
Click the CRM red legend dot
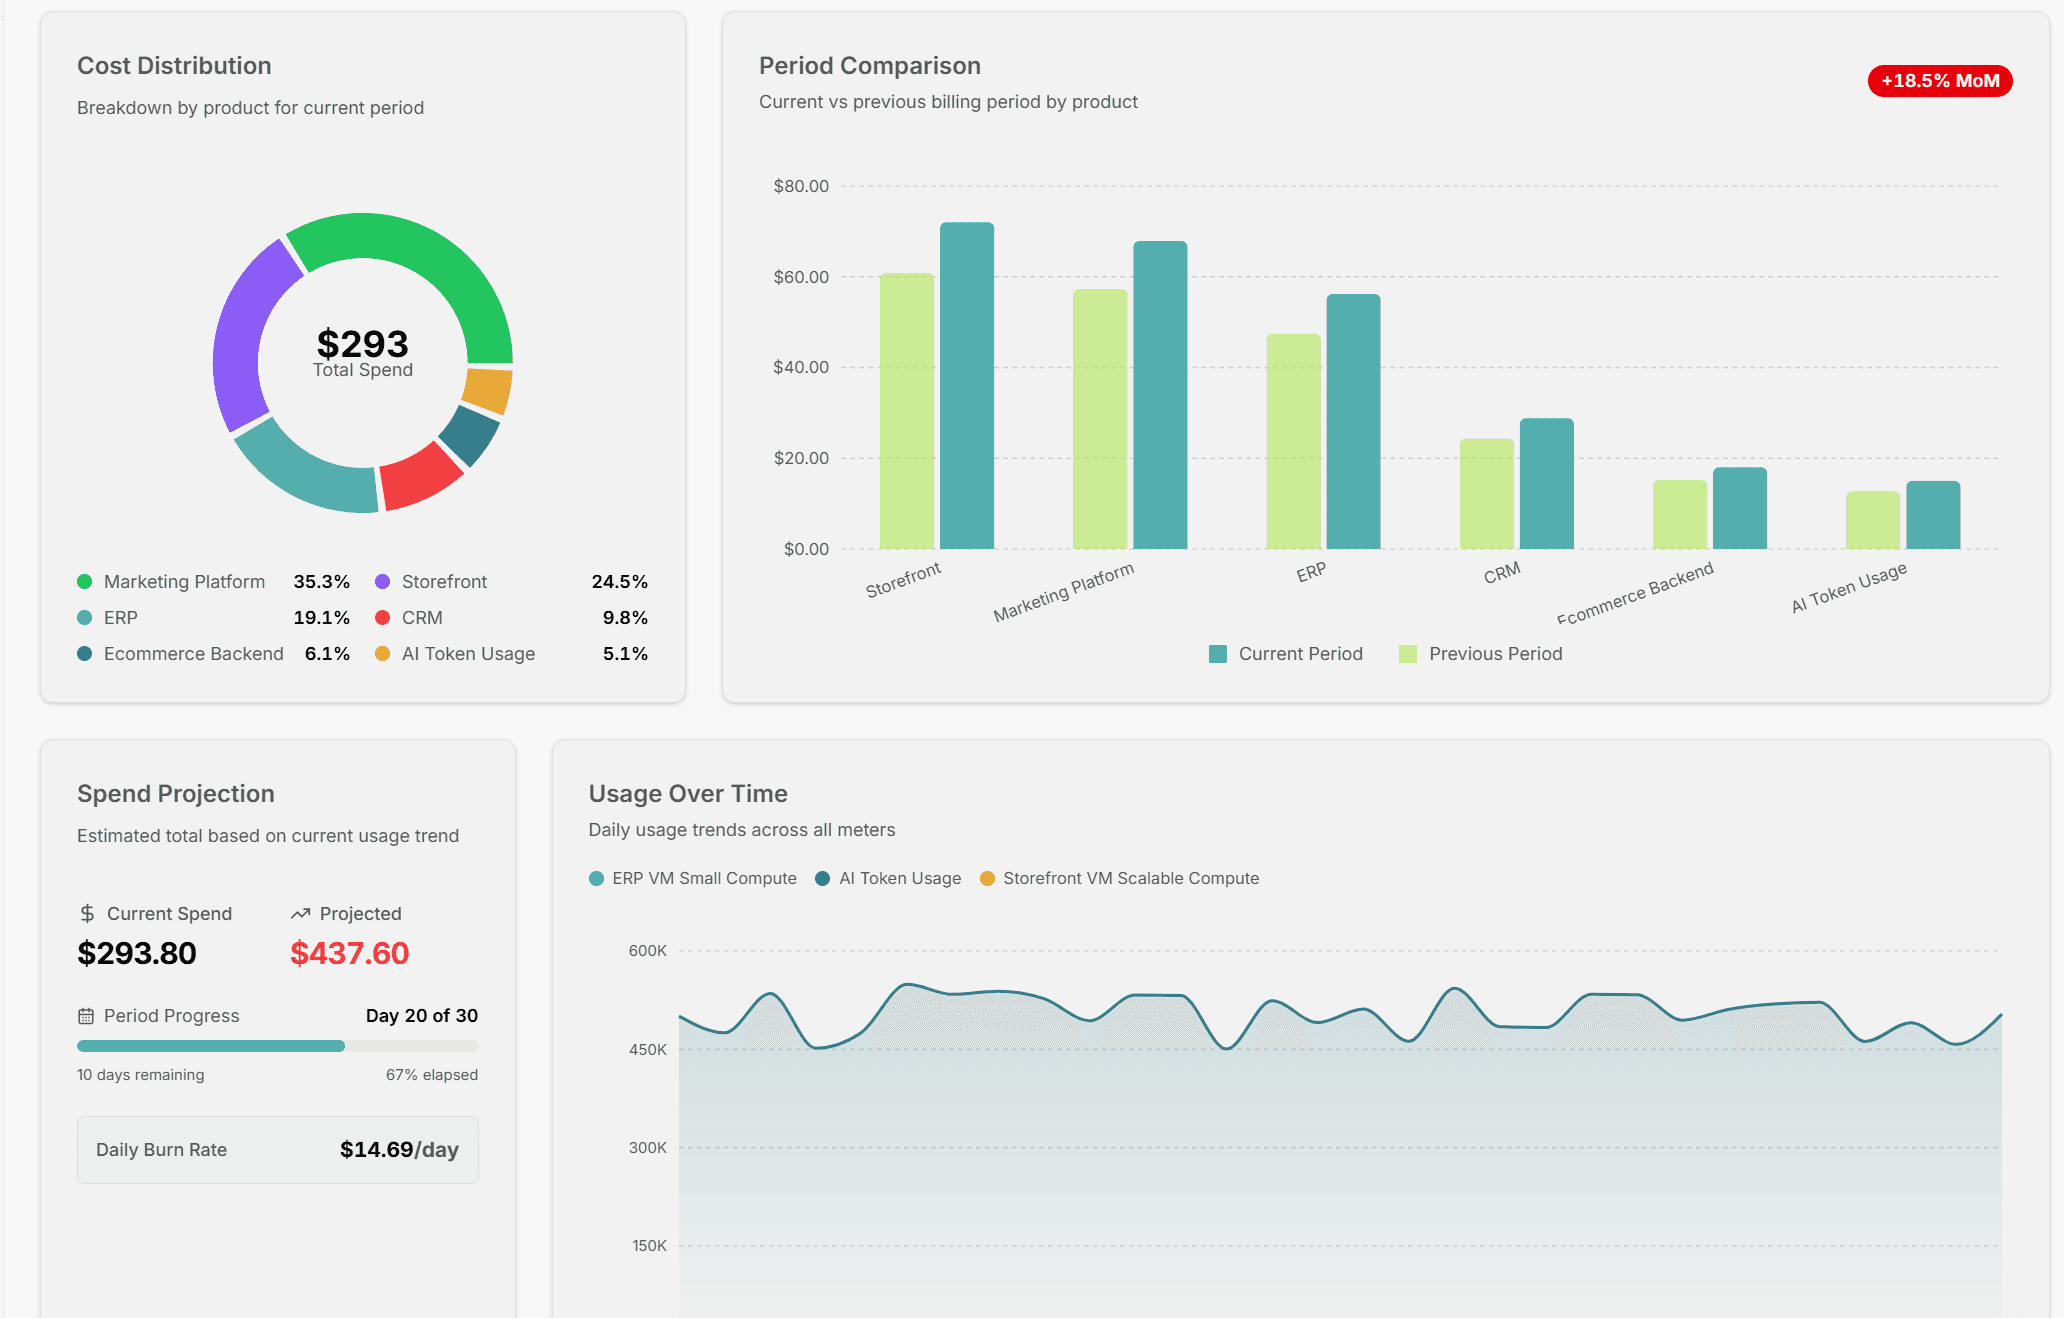click(382, 618)
